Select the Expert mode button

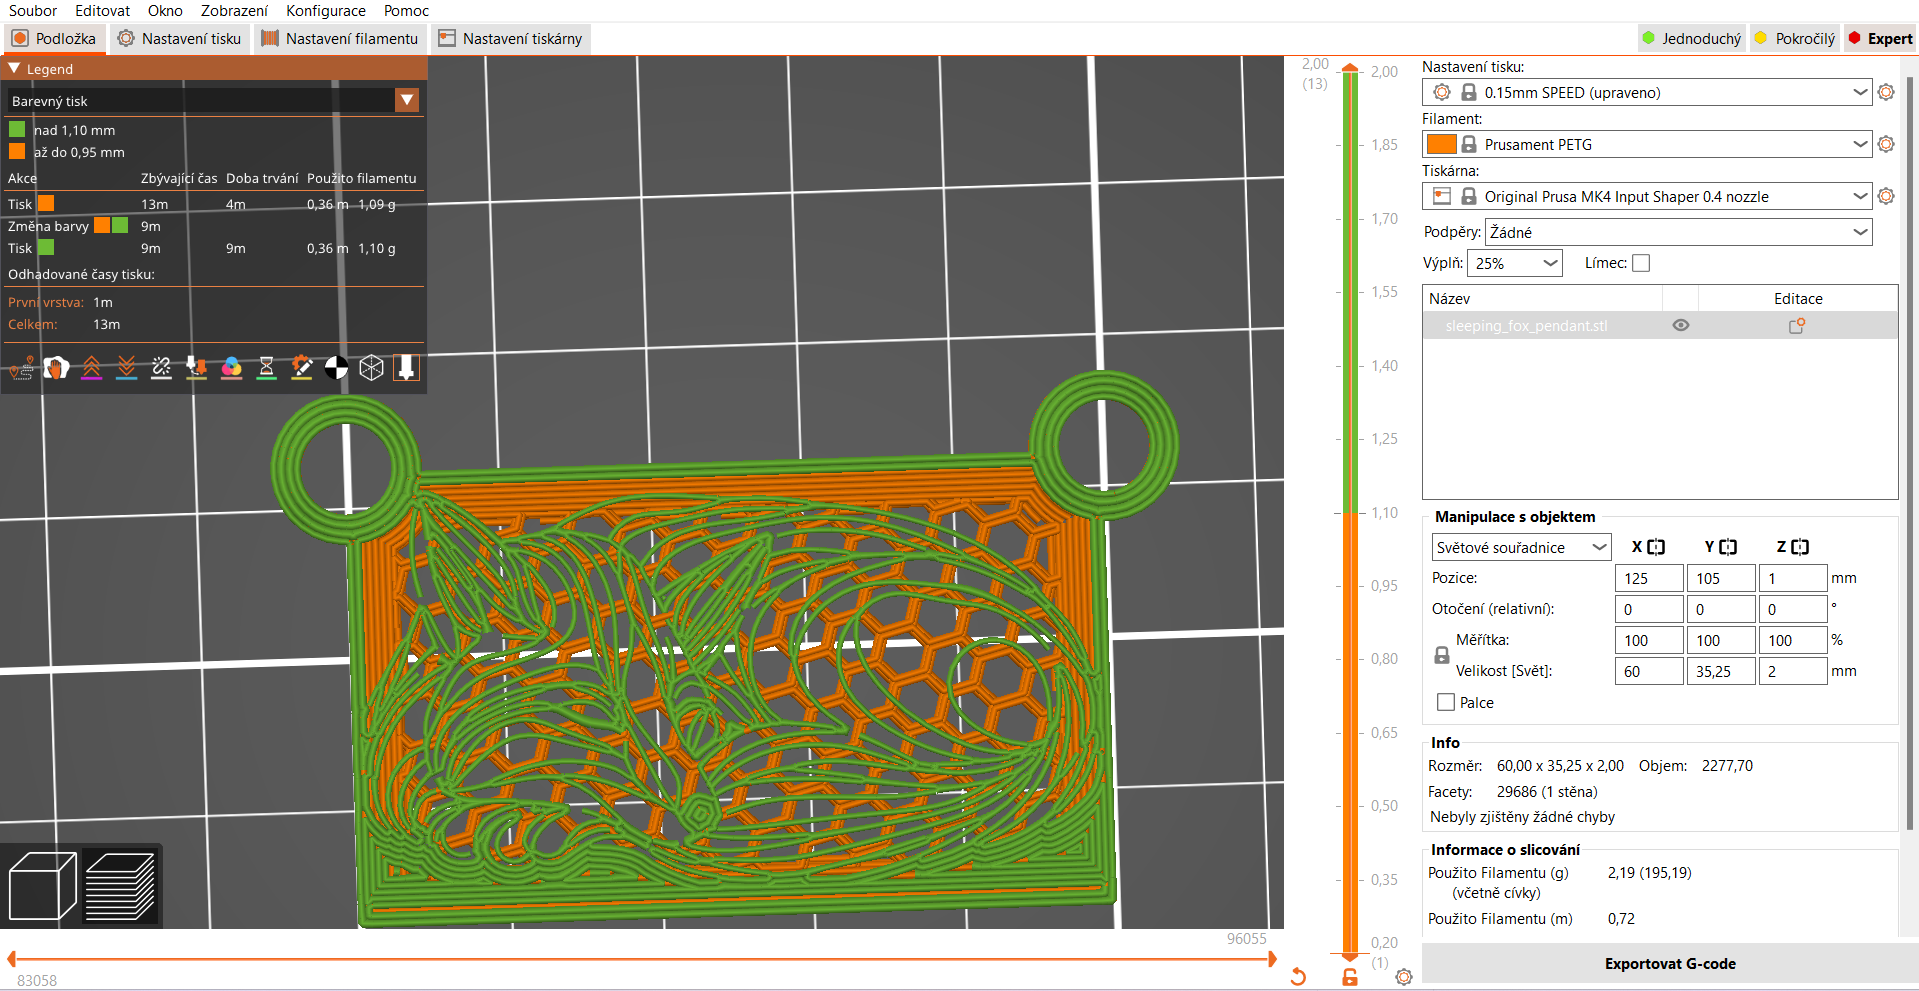click(1880, 38)
